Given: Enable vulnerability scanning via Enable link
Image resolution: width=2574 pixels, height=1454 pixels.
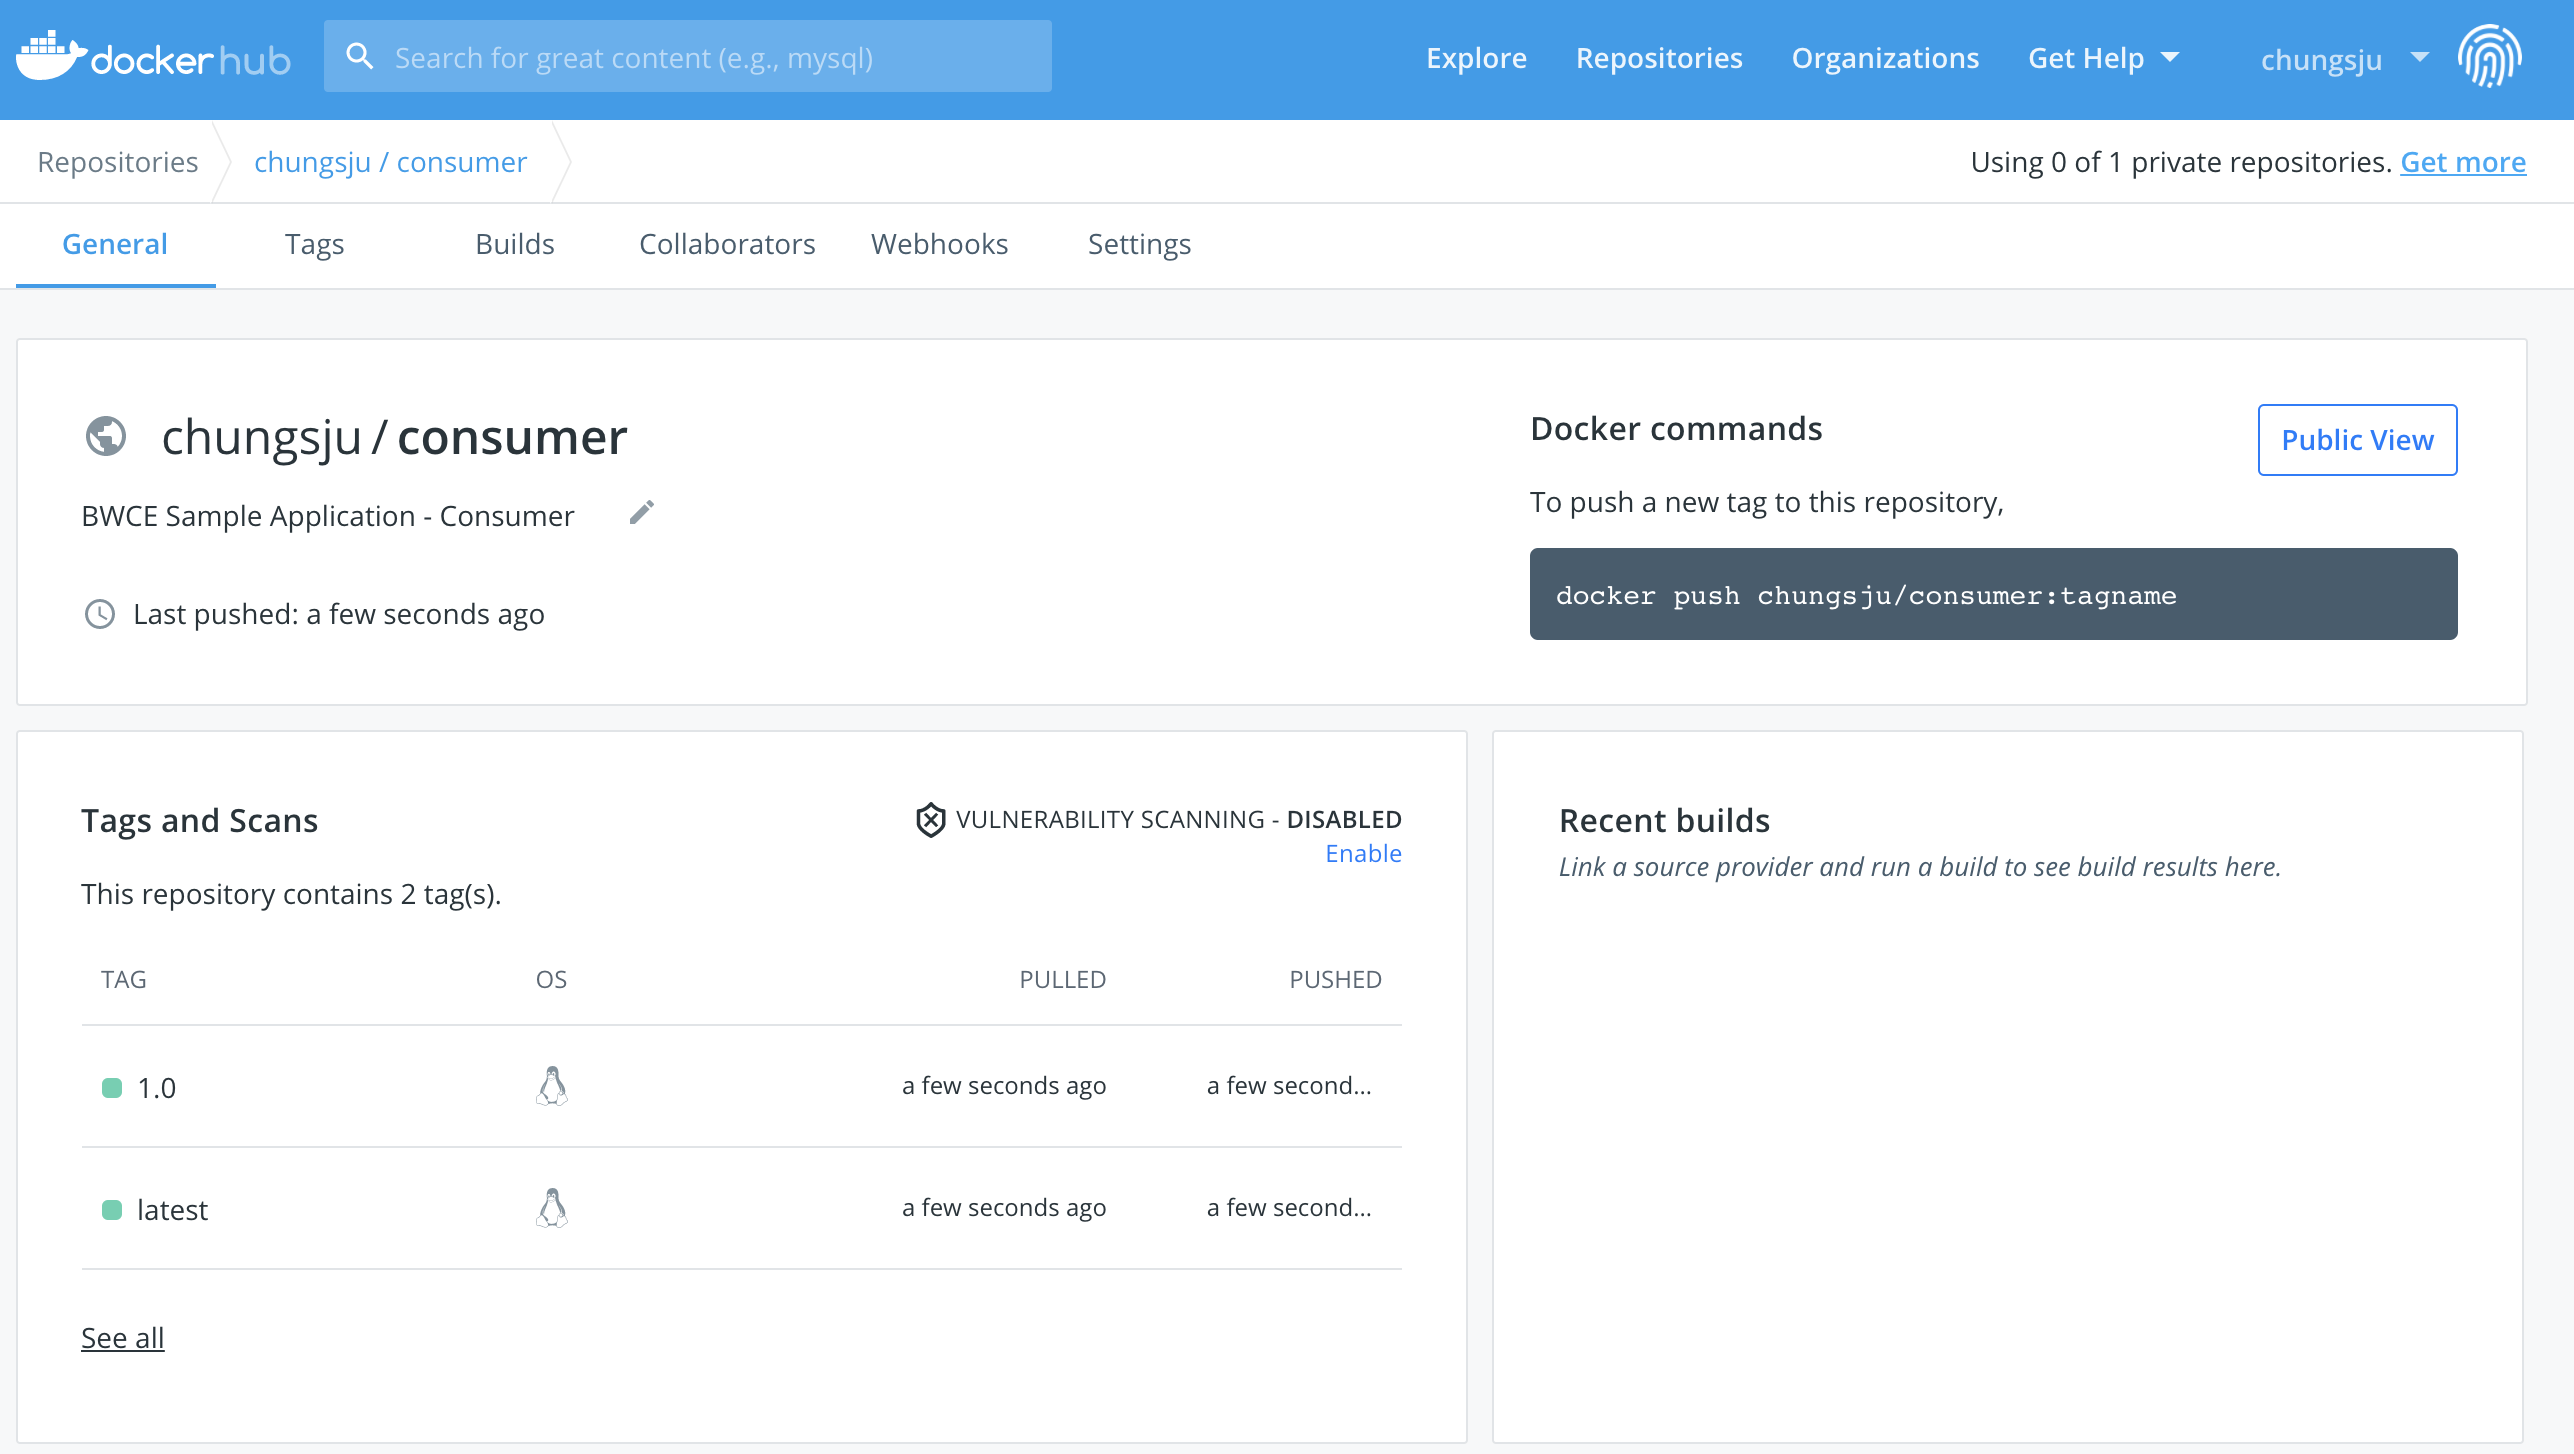Looking at the screenshot, I should (1363, 853).
